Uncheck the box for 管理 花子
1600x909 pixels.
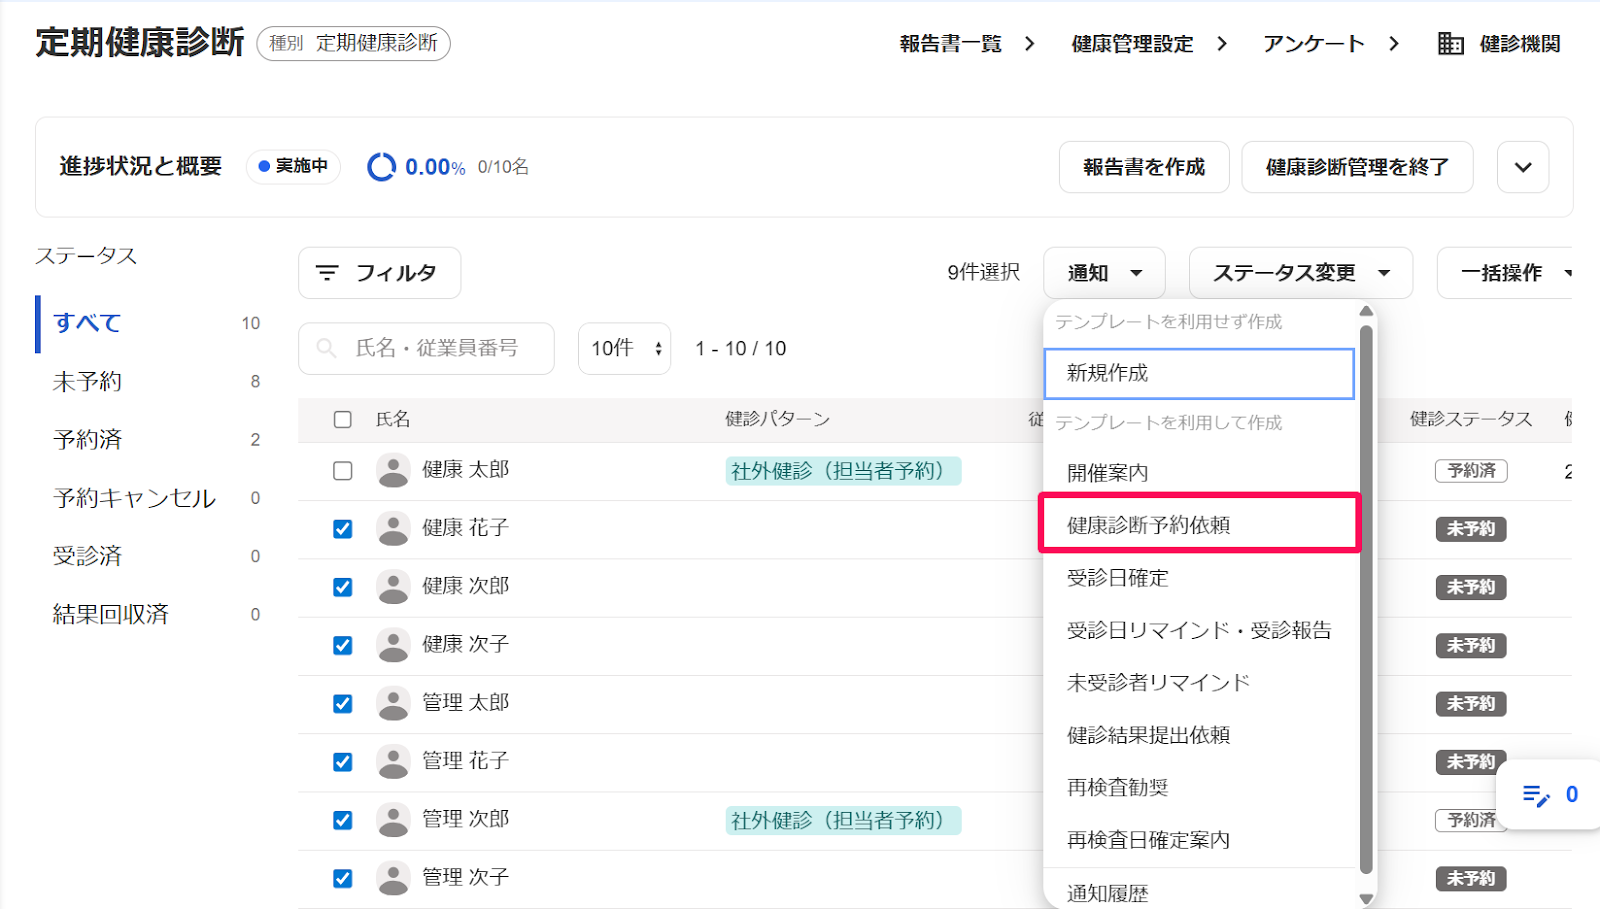click(343, 762)
